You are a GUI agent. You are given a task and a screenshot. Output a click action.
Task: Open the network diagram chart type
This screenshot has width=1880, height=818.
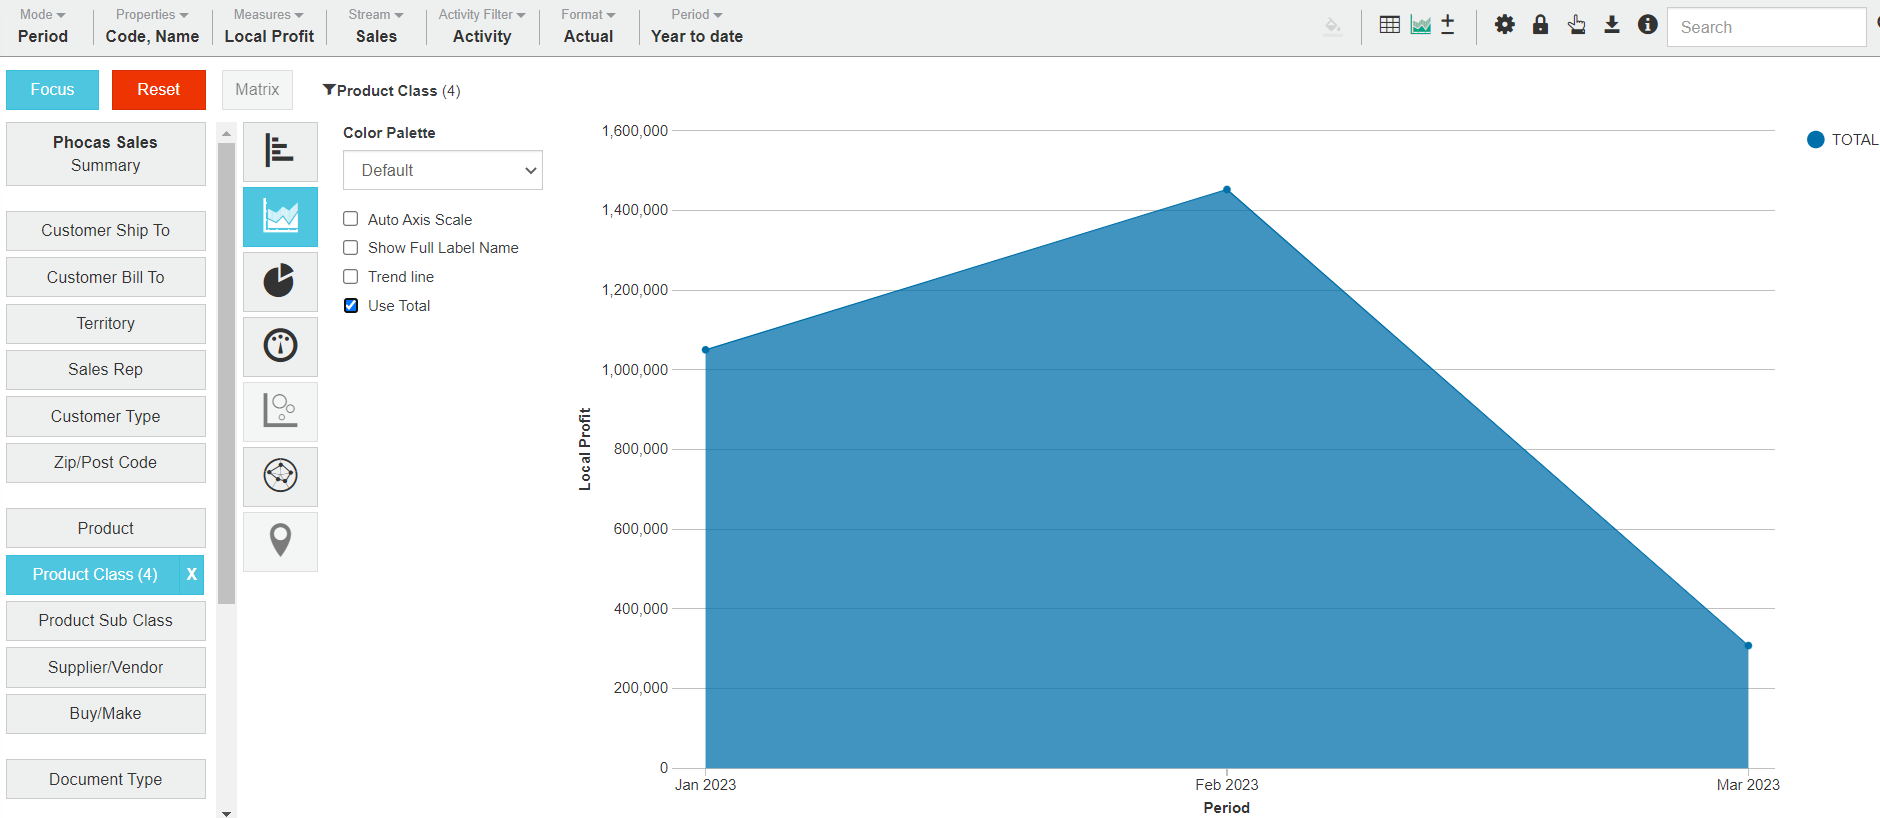[280, 476]
